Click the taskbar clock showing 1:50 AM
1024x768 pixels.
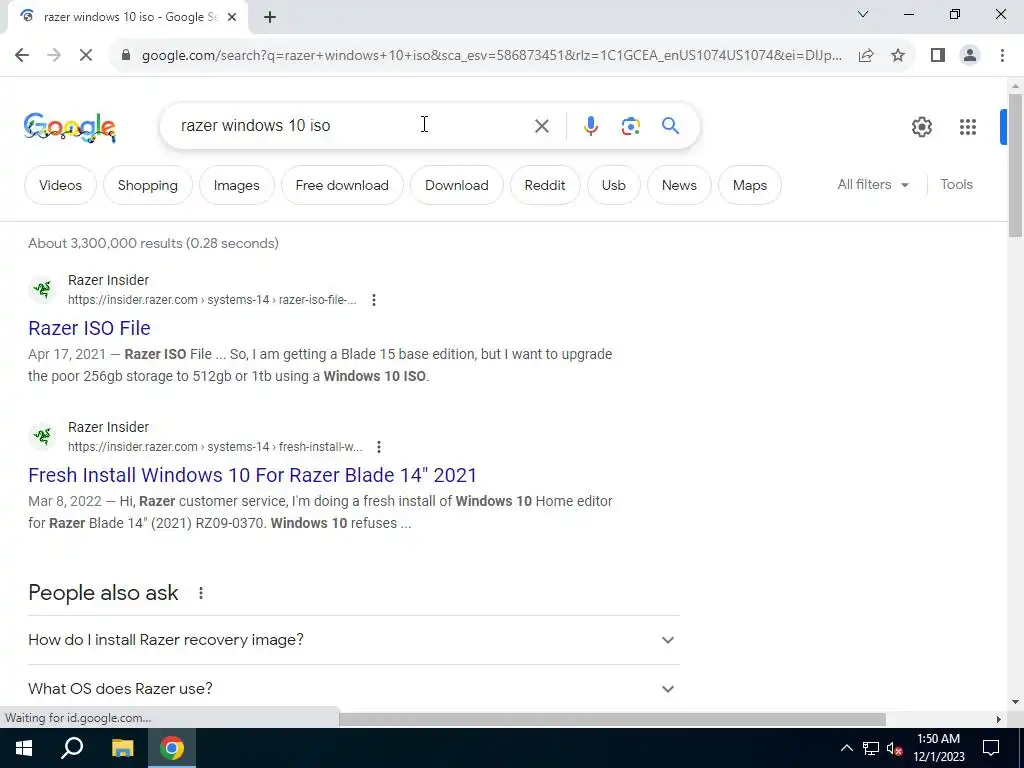coord(938,748)
